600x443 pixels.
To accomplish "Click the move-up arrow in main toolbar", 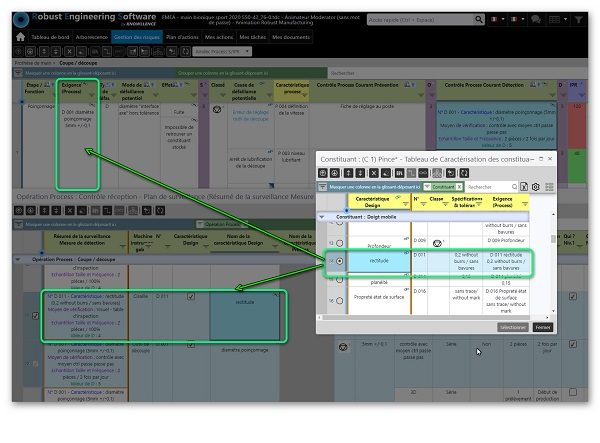I will (x=44, y=51).
